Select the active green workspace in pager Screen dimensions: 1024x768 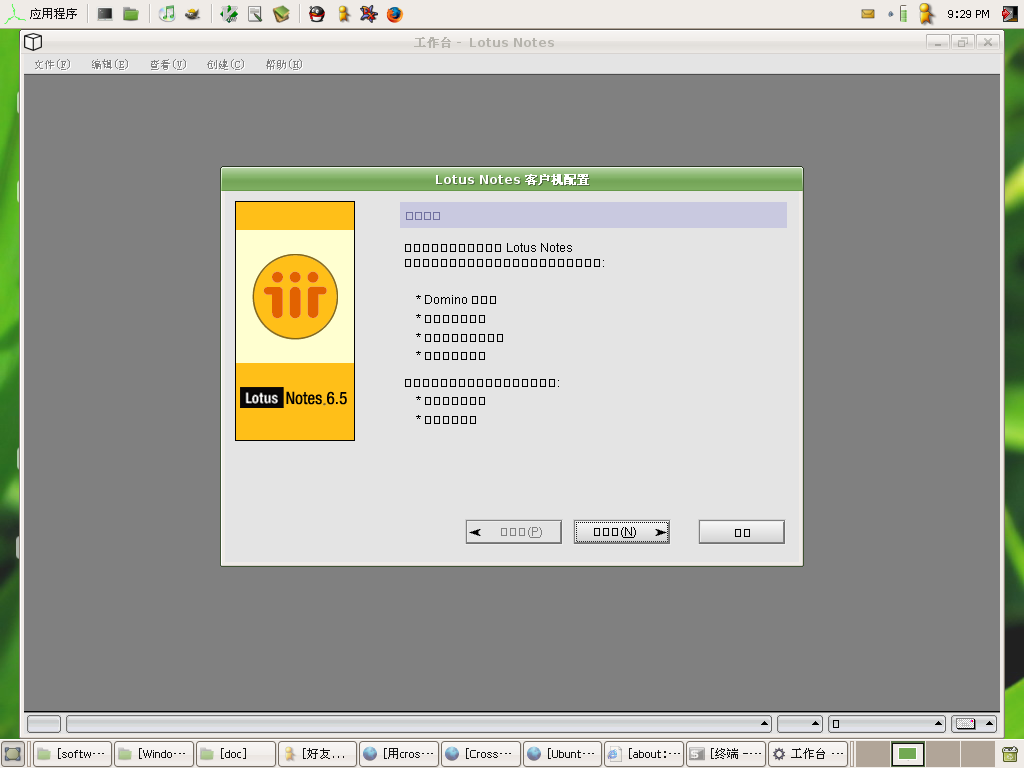(908, 754)
